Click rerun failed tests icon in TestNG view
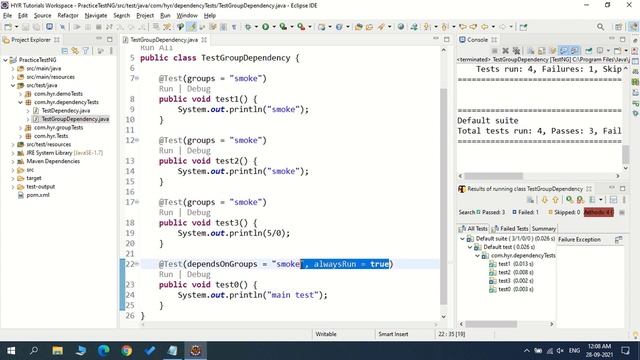640x360 pixels. (580, 200)
